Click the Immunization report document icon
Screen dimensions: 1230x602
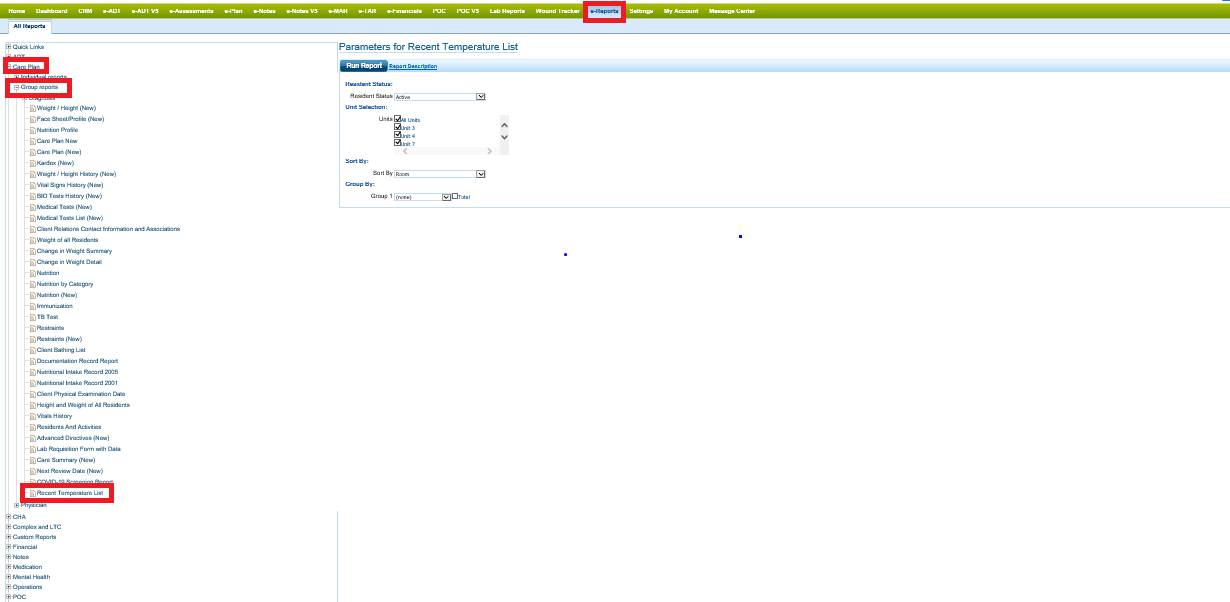[x=33, y=306]
